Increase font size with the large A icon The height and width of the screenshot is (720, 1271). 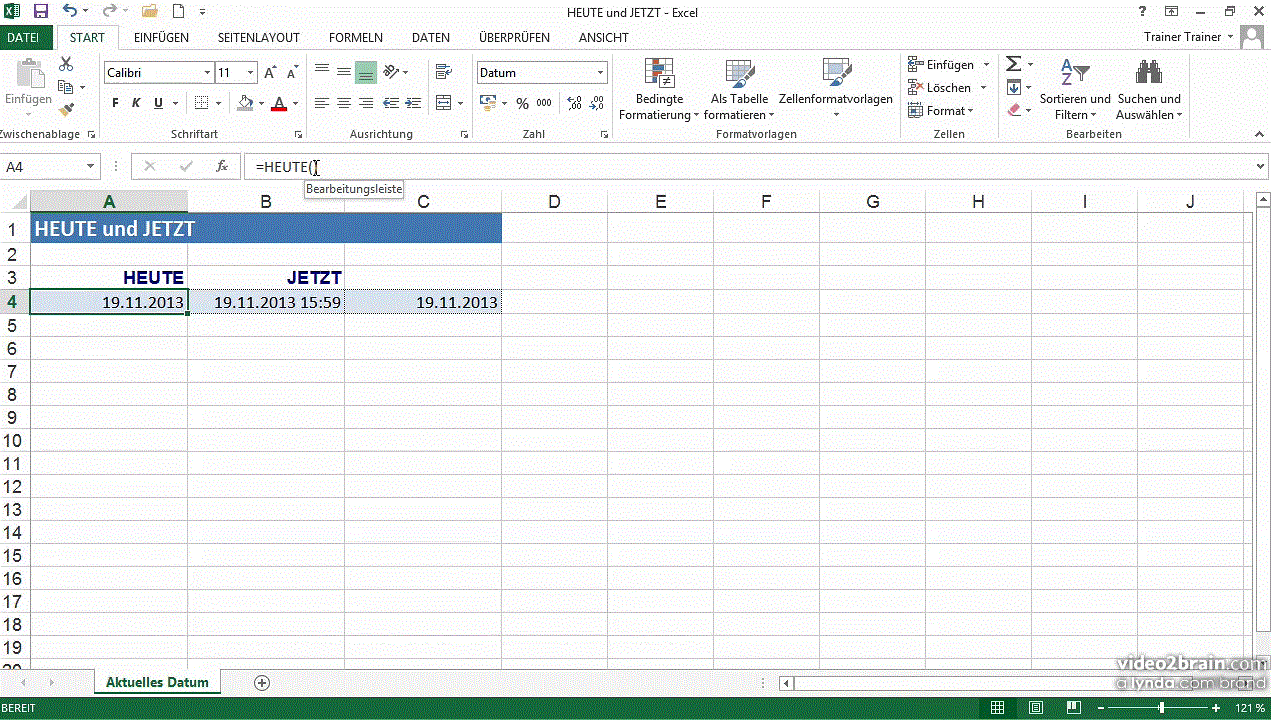(271, 73)
